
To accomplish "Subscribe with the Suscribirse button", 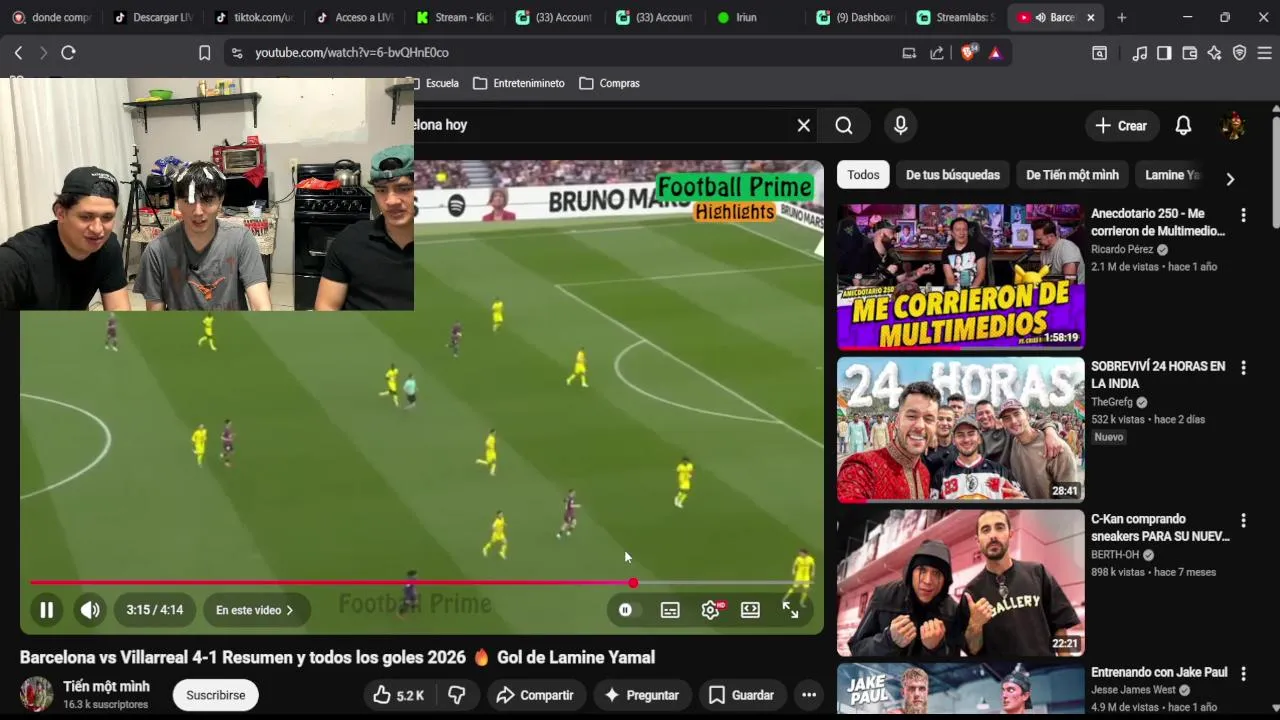I will (215, 695).
